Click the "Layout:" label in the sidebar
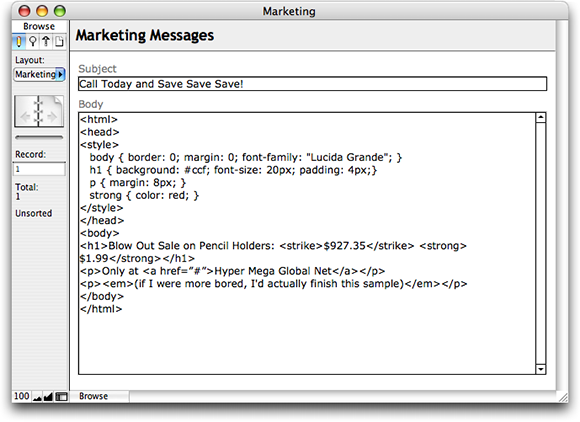Image resolution: width=580 pixels, height=422 pixels. click(30, 60)
